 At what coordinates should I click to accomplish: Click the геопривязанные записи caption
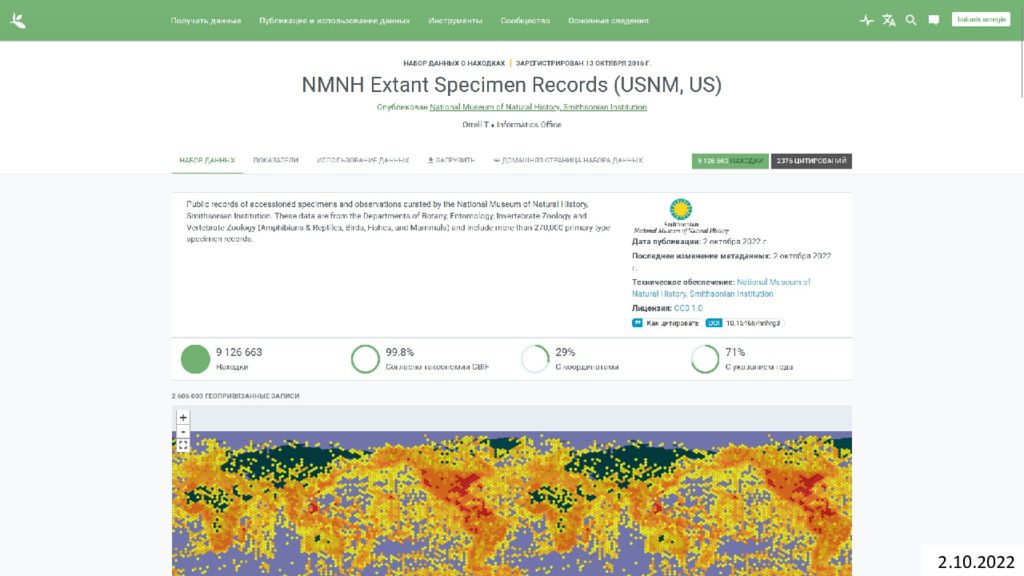[x=236, y=396]
